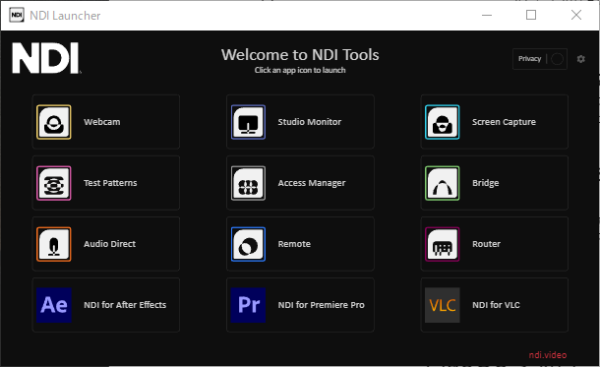This screenshot has height=367, width=600.
Task: Click the Premiere Pro Pr icon
Action: pyautogui.click(x=248, y=305)
